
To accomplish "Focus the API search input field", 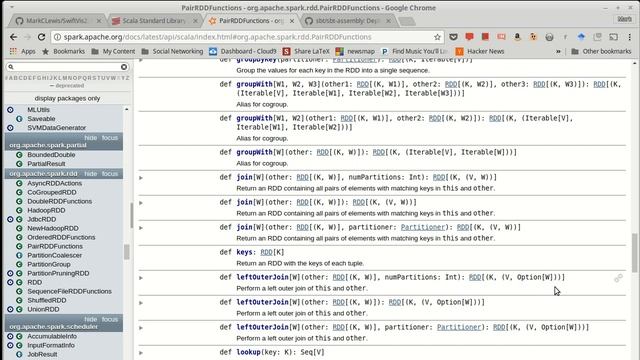I will pyautogui.click(x=67, y=67).
